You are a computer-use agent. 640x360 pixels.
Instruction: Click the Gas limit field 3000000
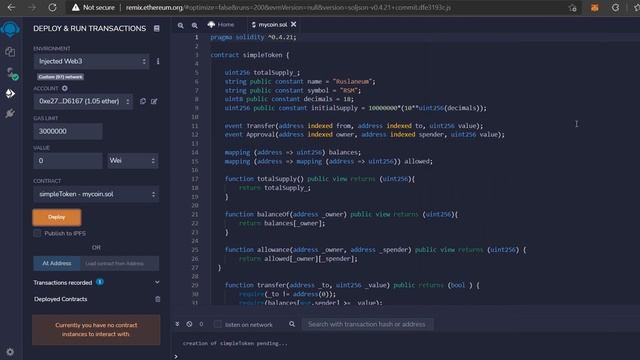(68, 131)
